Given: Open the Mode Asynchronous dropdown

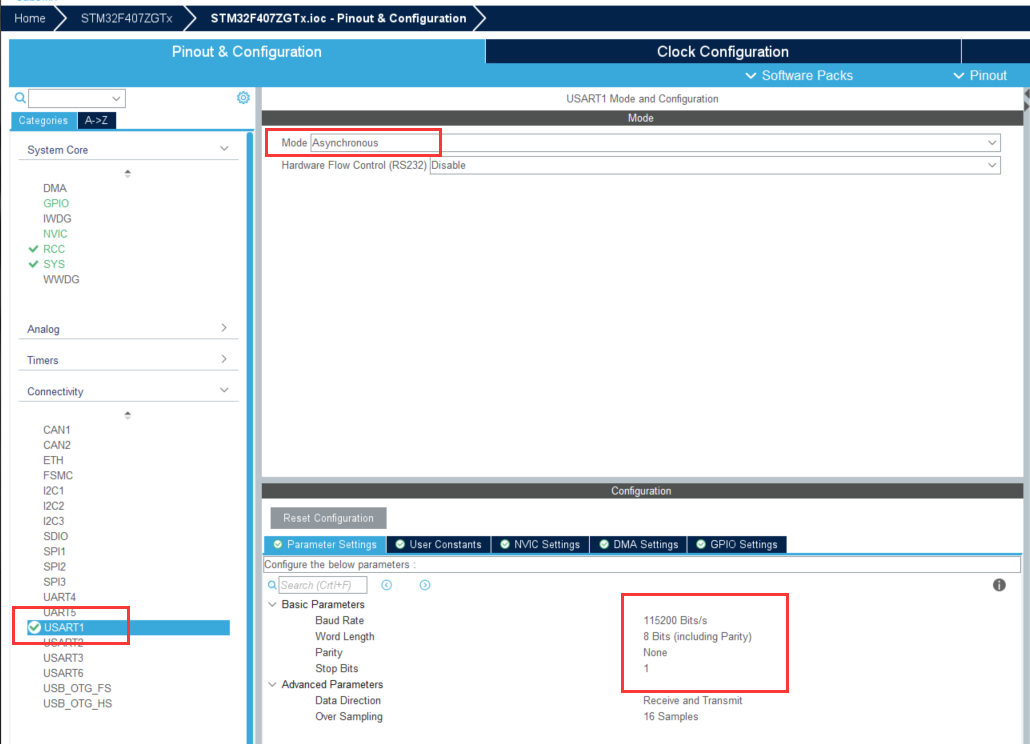Looking at the screenshot, I should (x=655, y=142).
